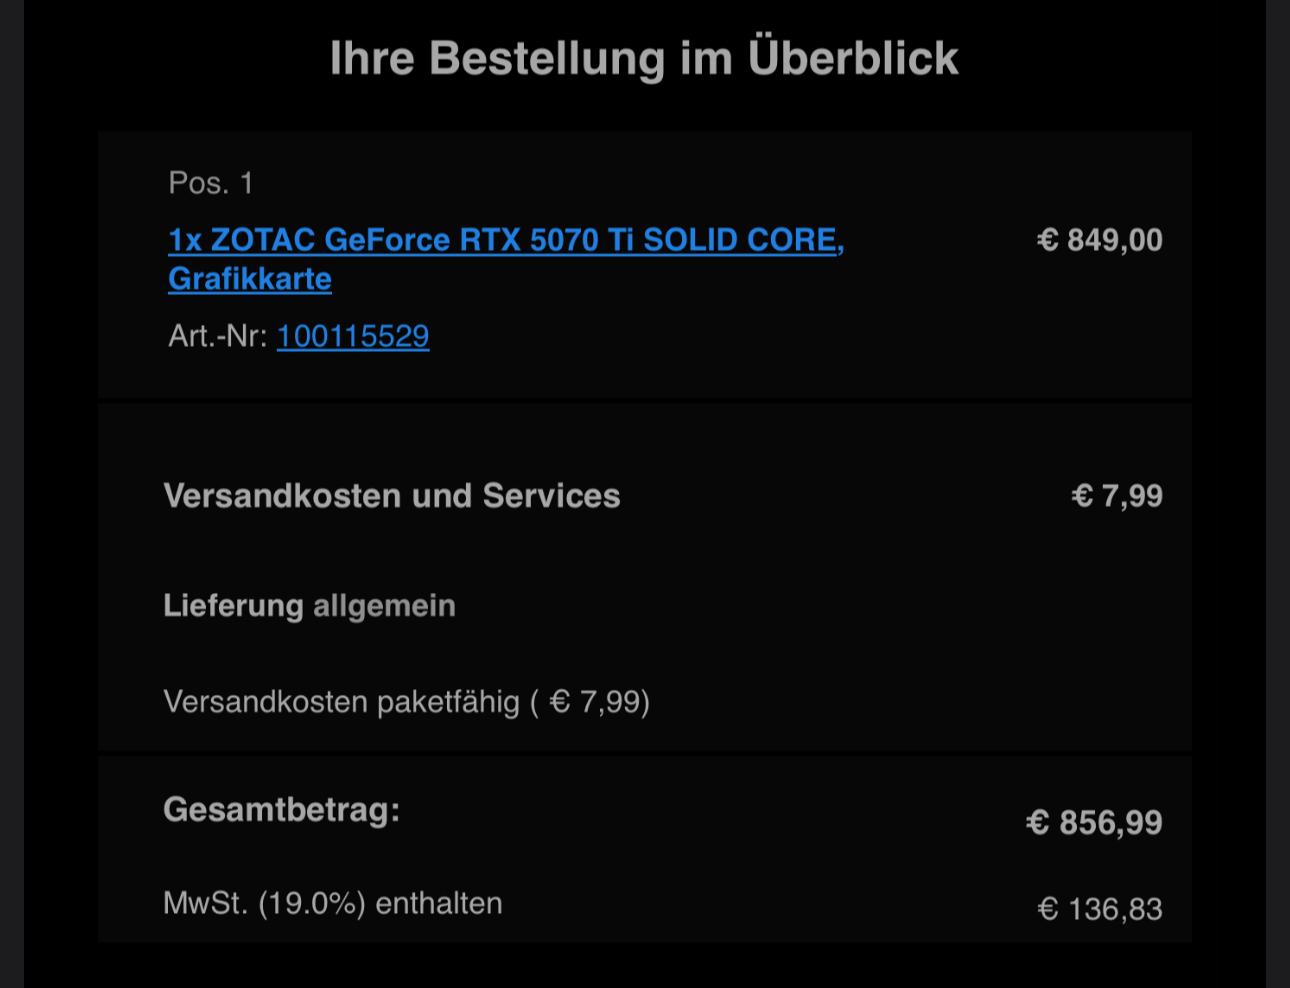The height and width of the screenshot is (988, 1290).
Task: Click the Gesamtbetrag: label
Action: [x=282, y=809]
